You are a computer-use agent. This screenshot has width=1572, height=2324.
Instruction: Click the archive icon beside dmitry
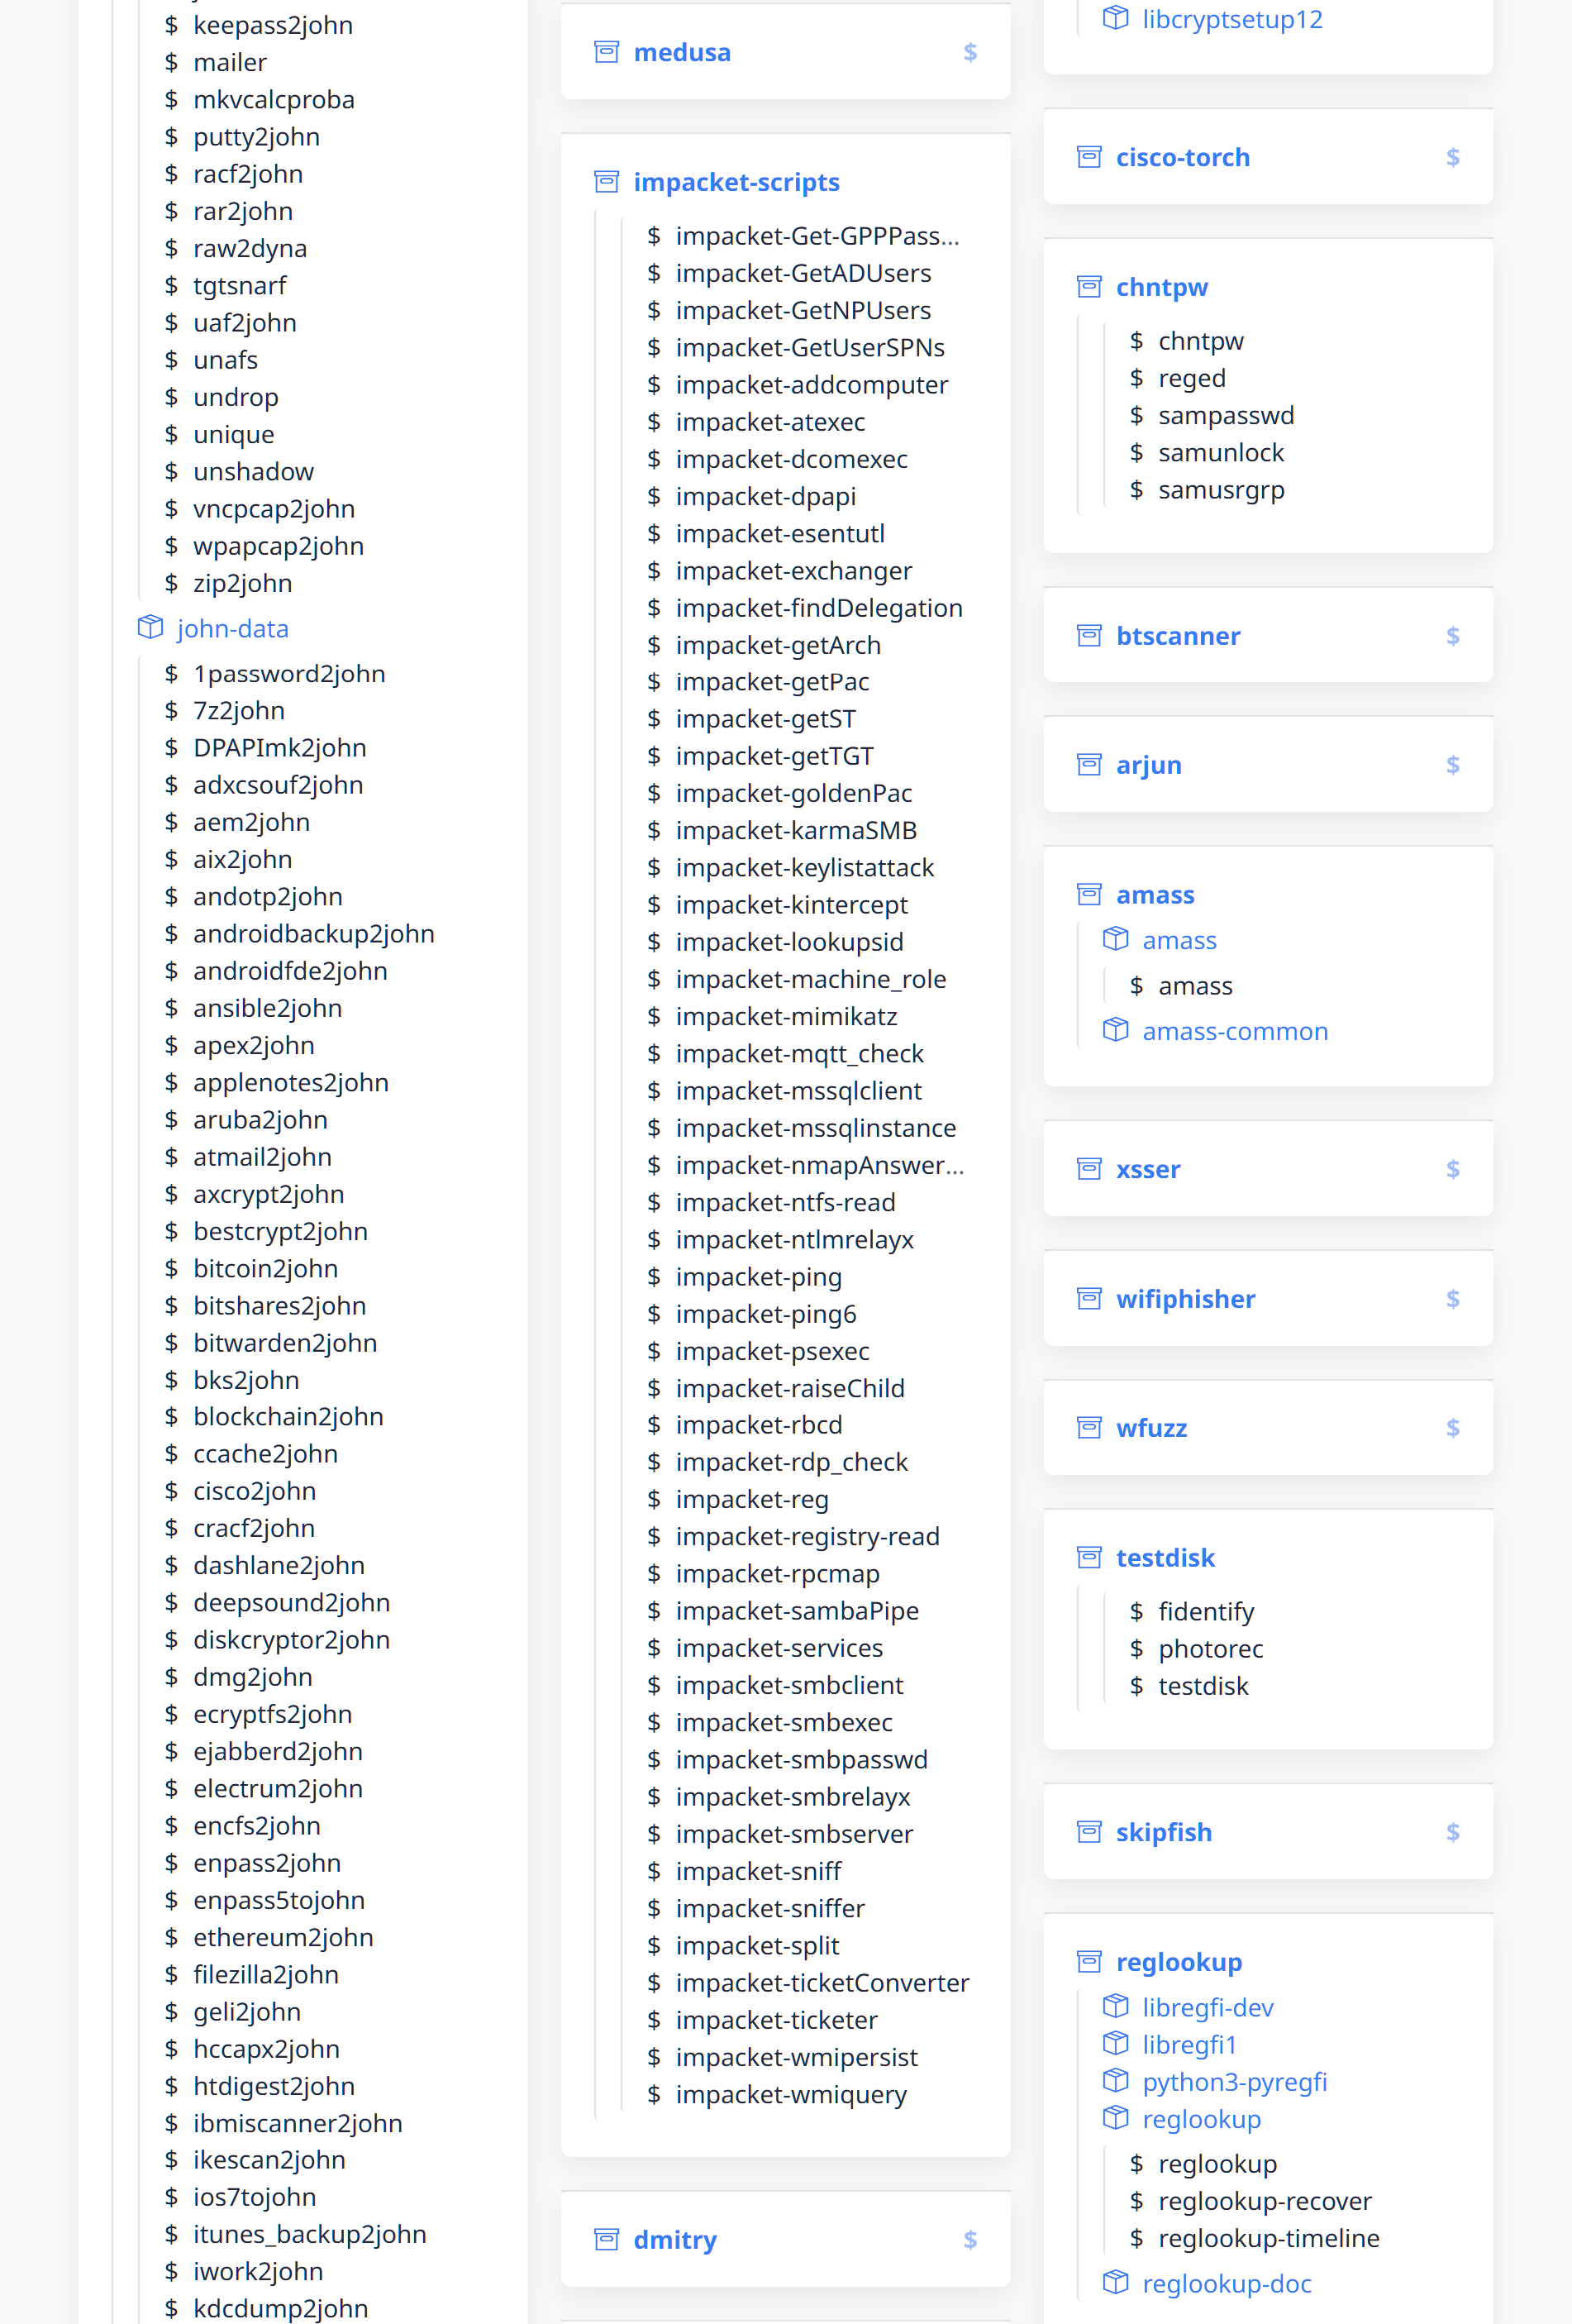(x=606, y=2239)
